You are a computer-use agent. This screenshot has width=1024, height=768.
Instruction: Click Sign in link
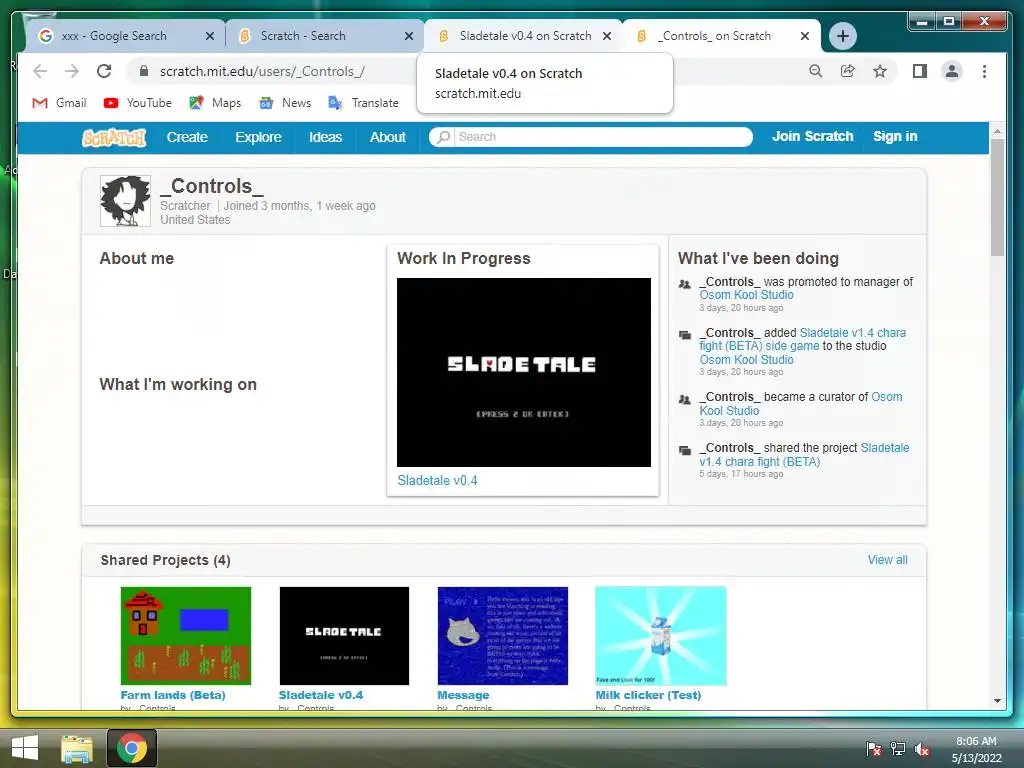[x=895, y=136]
